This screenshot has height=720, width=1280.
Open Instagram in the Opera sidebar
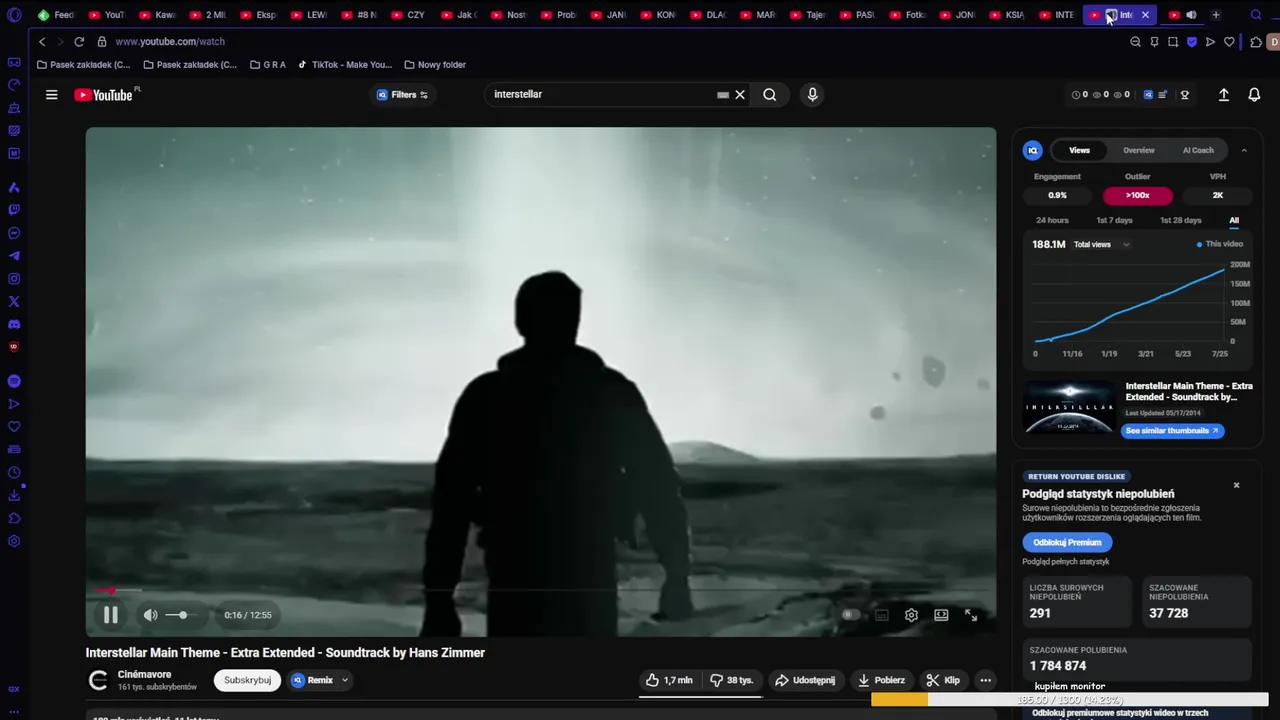coord(14,279)
